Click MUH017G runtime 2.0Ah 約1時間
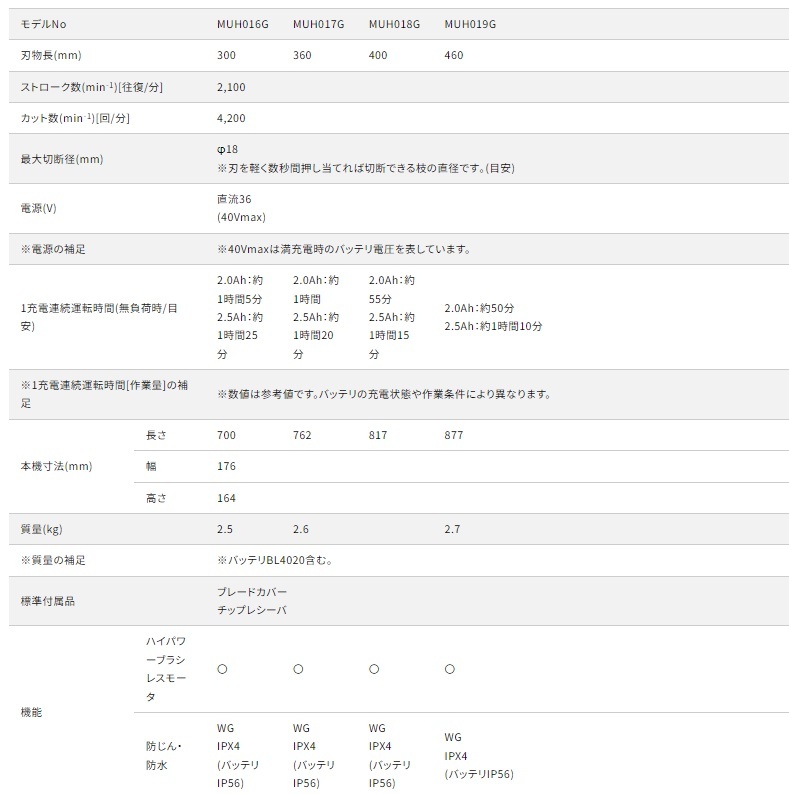The width and height of the screenshot is (789, 794). click(316, 290)
